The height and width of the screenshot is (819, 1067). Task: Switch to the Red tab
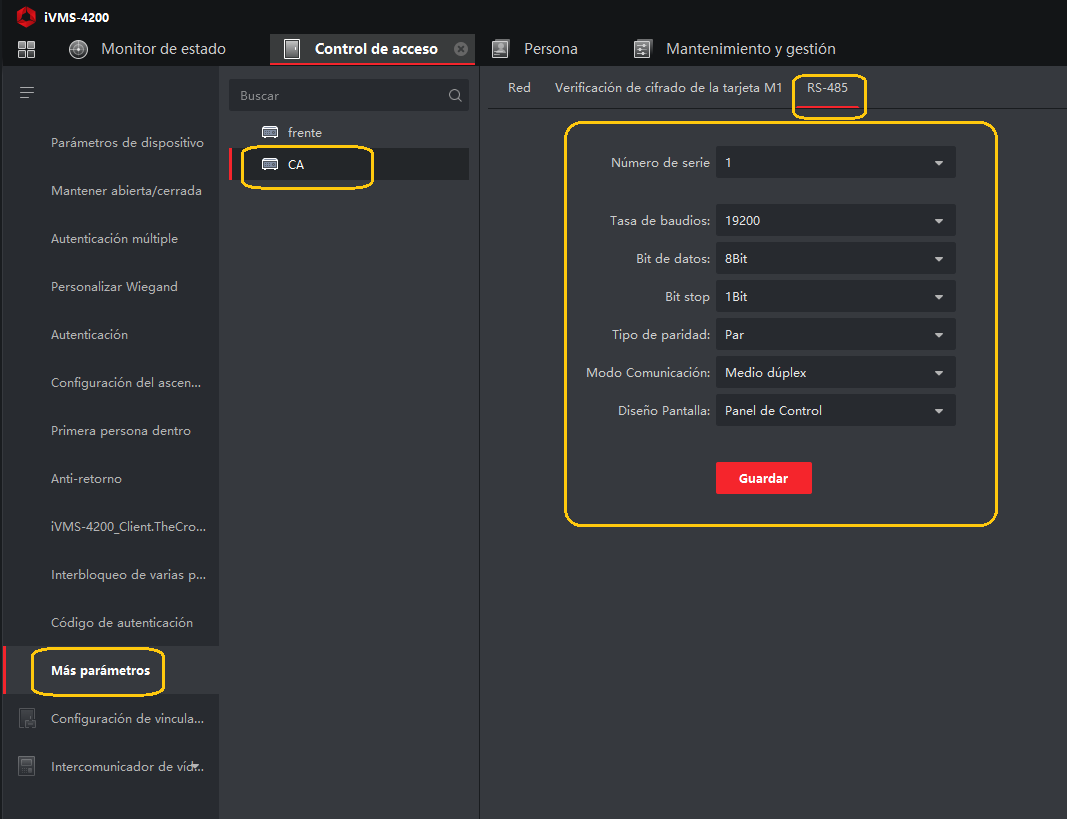519,88
